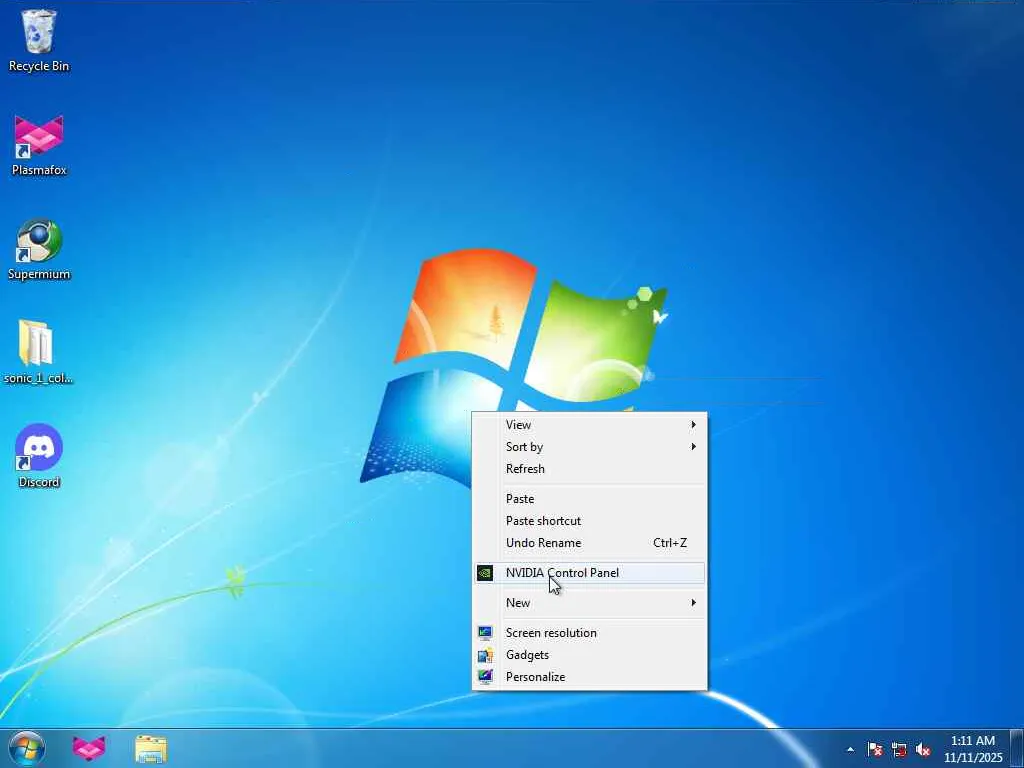This screenshot has width=1024, height=768.
Task: Choose Paste in the context menu
Action: pos(589,499)
